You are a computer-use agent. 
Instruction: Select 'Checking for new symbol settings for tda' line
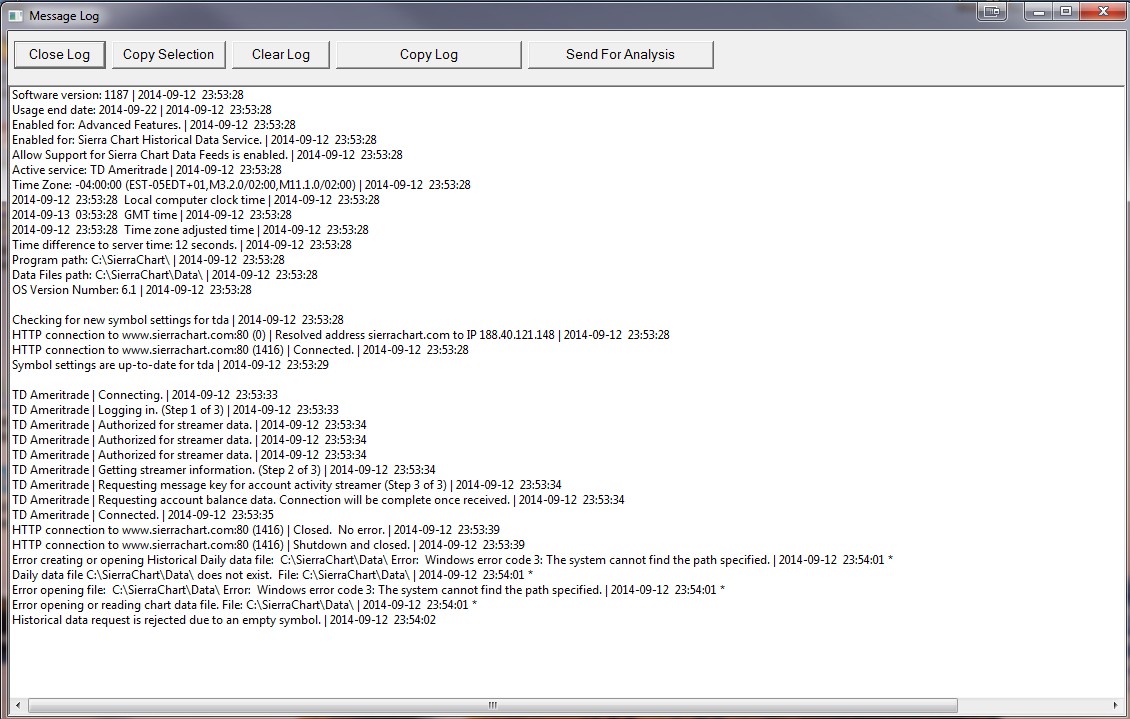tap(178, 321)
